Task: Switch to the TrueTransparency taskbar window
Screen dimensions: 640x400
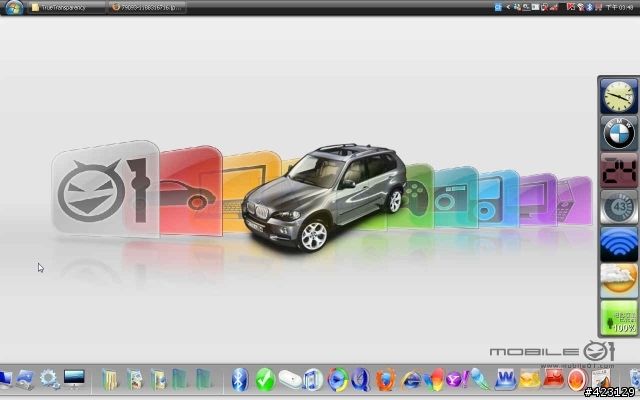Action: coord(66,7)
